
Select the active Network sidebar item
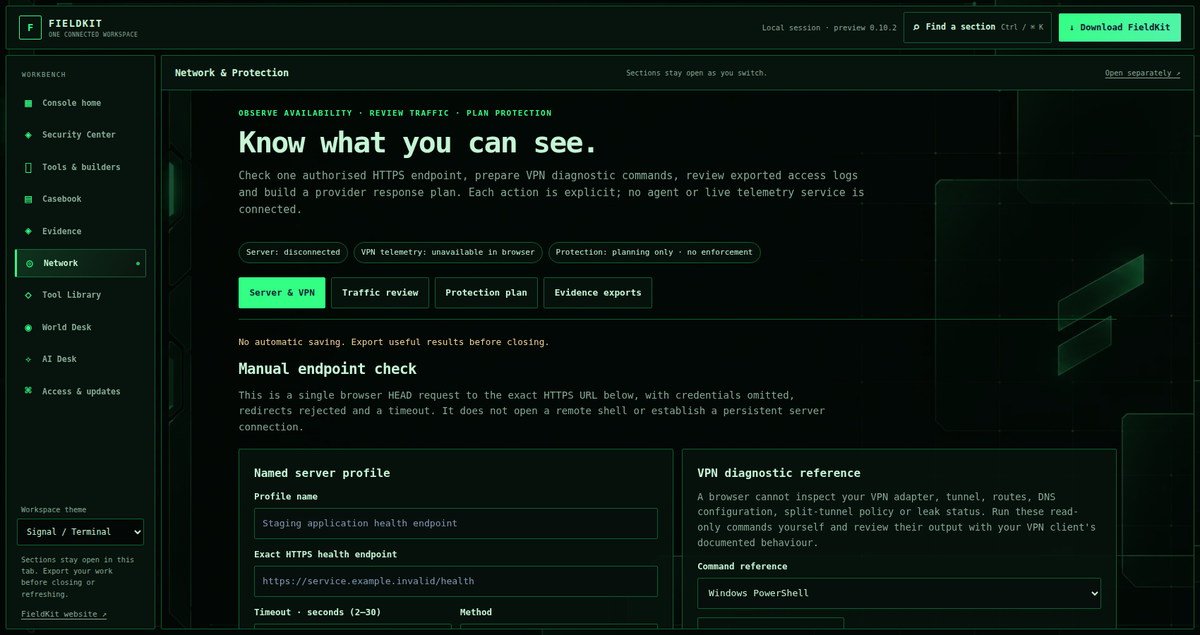80,263
